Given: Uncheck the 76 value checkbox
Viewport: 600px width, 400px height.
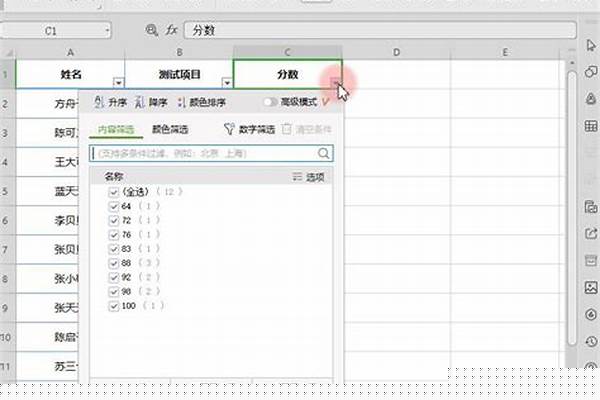Looking at the screenshot, I should pyautogui.click(x=114, y=235).
